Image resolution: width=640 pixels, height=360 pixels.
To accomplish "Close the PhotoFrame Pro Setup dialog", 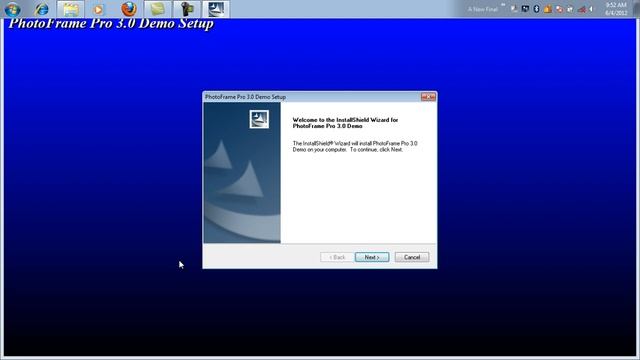I will (429, 97).
